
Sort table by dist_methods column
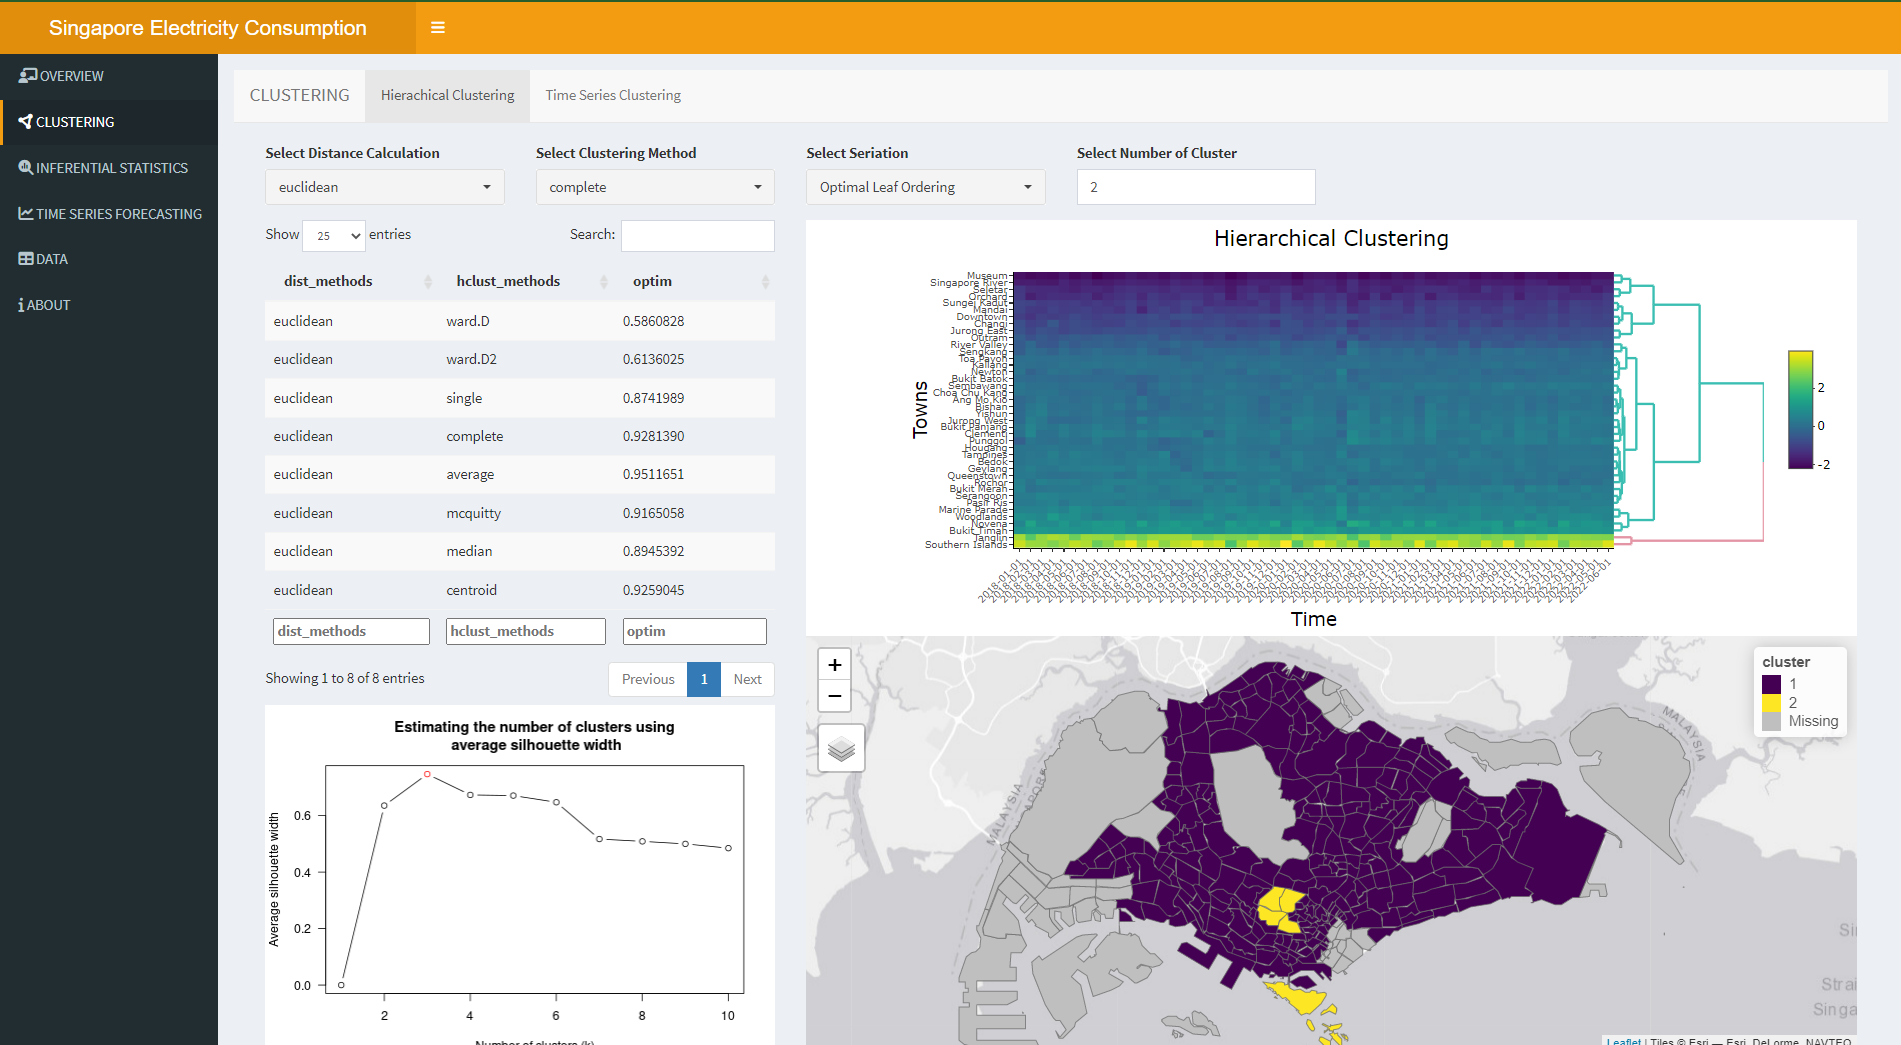[328, 282]
